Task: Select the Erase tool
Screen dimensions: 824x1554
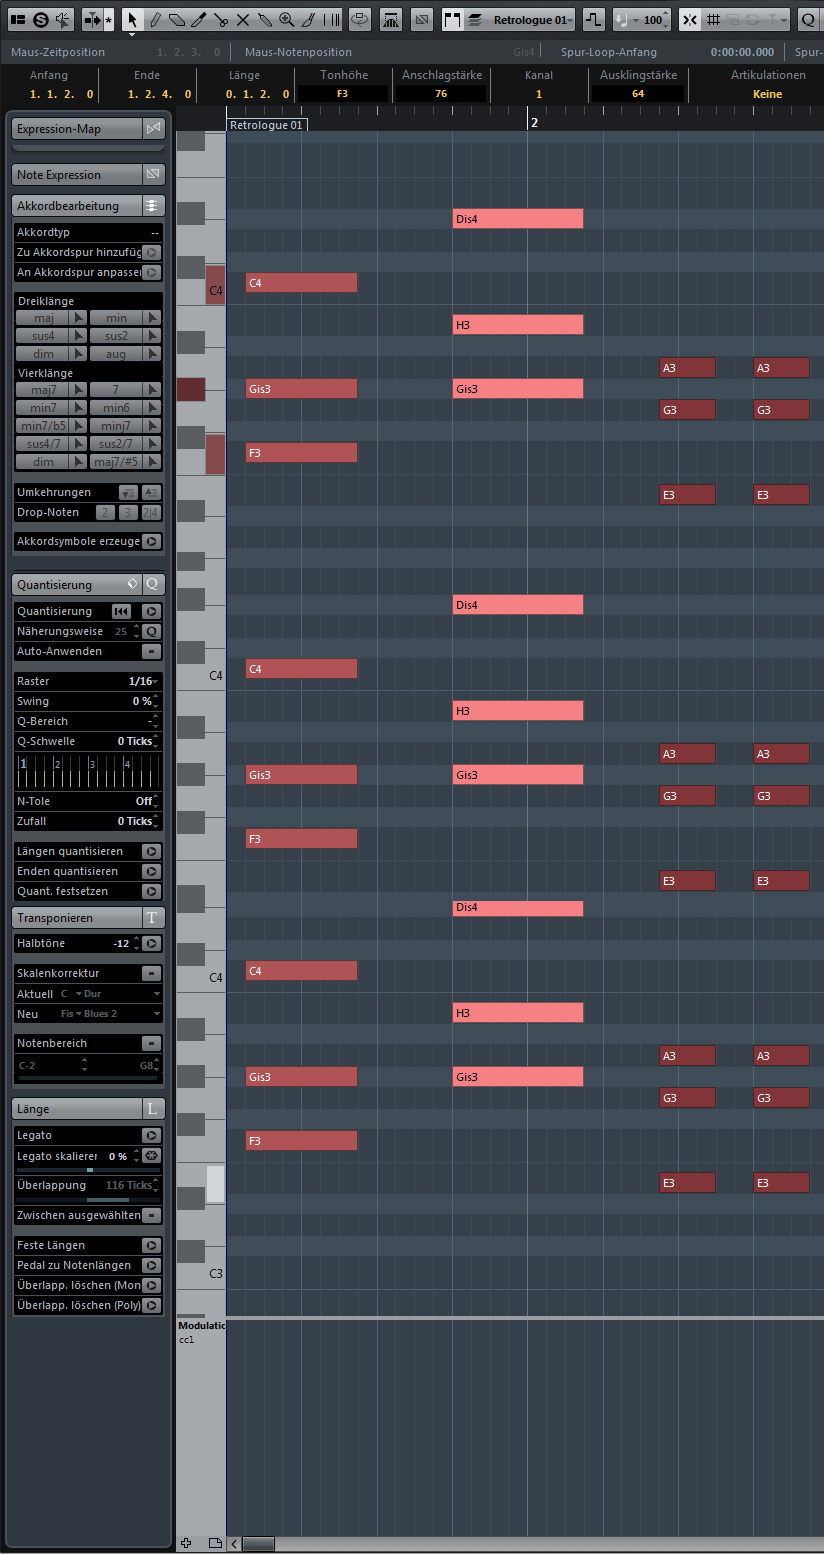Action: click(176, 19)
